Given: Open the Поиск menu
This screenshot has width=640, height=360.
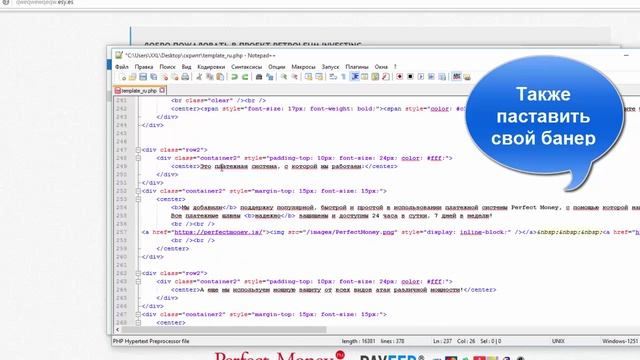Looking at the screenshot, I should tap(167, 67).
